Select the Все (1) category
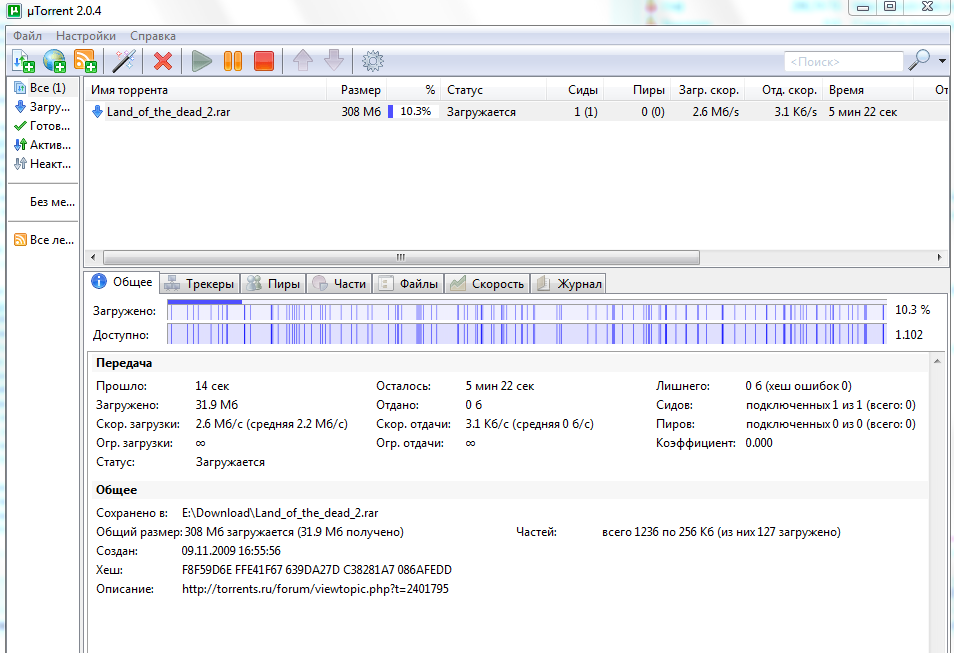This screenshot has height=653, width=954. click(x=45, y=88)
